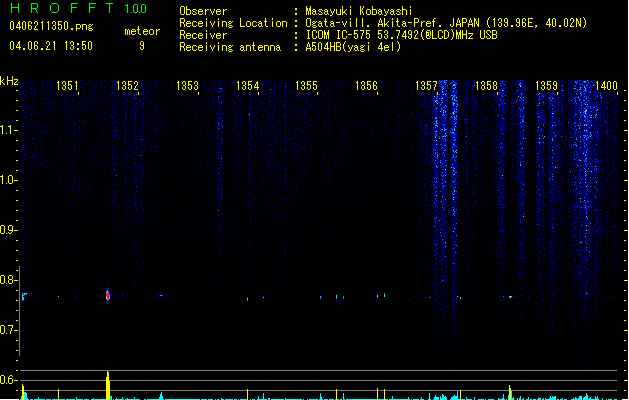Click the 1.1 kHz axis label

pyautogui.click(x=8, y=130)
